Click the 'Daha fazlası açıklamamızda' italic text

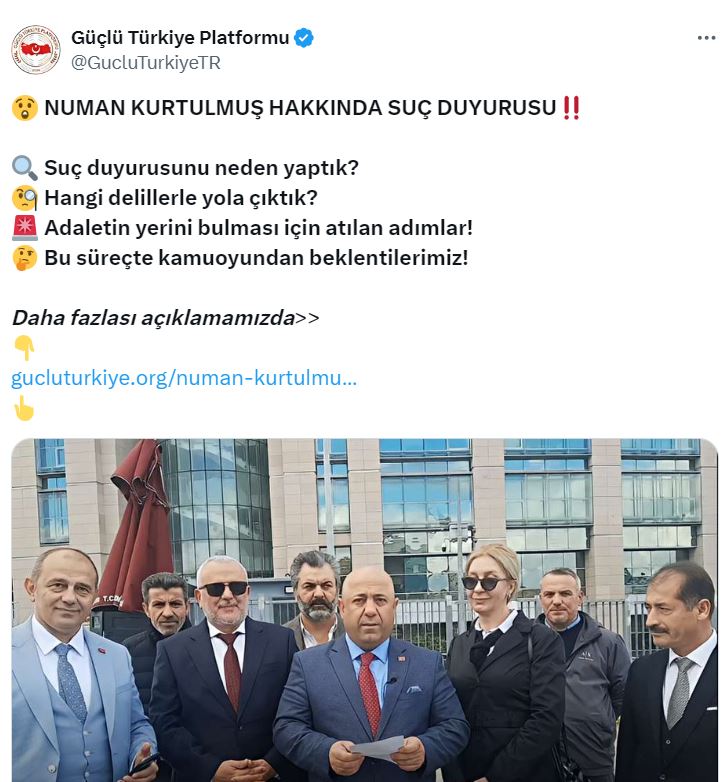point(153,318)
